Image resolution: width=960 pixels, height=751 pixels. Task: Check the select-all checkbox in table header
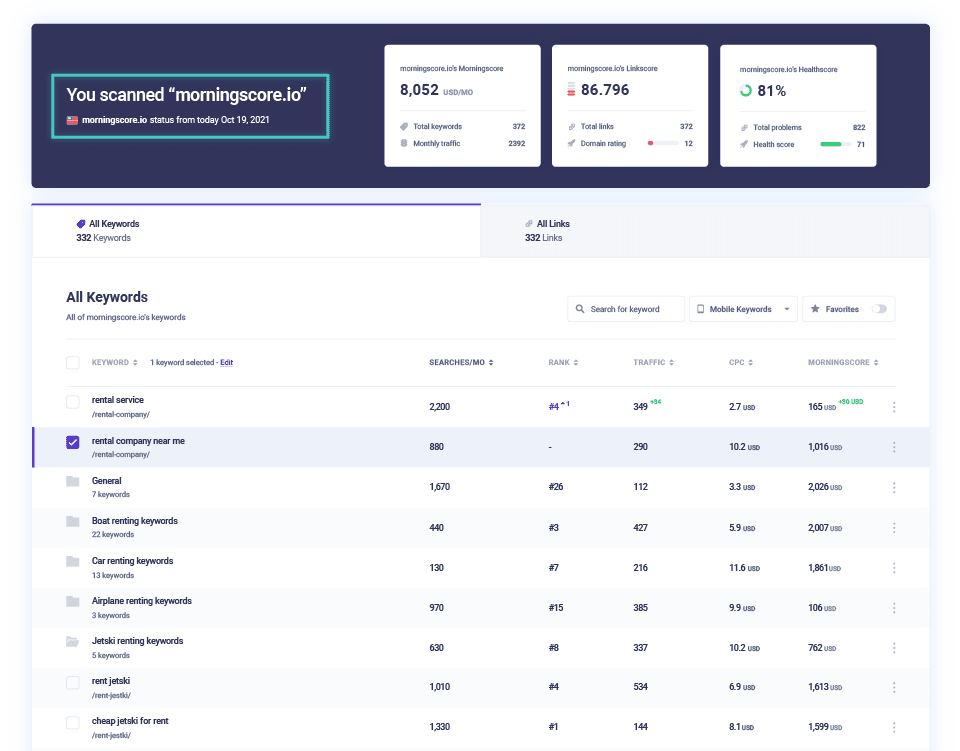[x=73, y=362]
